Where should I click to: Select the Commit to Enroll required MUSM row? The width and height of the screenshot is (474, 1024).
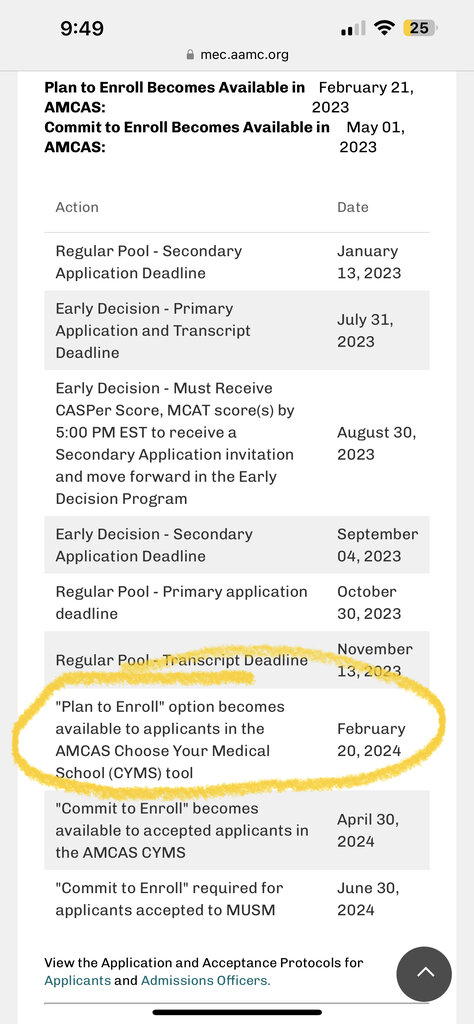[237, 899]
